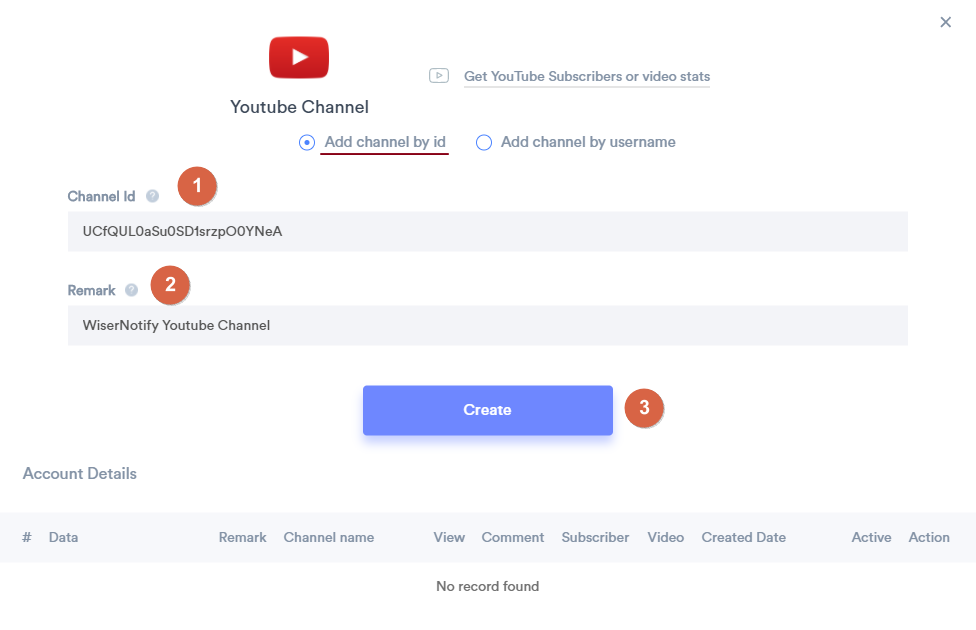The width and height of the screenshot is (976, 630).
Task: Click the Active column header
Action: (x=871, y=537)
